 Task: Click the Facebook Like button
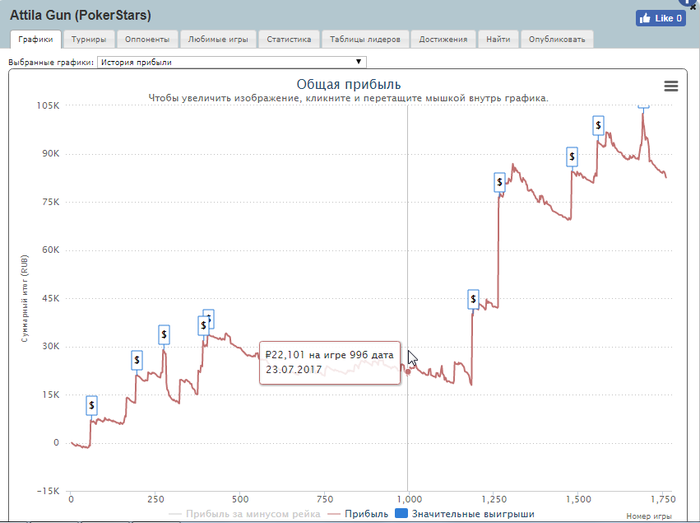coord(661,18)
